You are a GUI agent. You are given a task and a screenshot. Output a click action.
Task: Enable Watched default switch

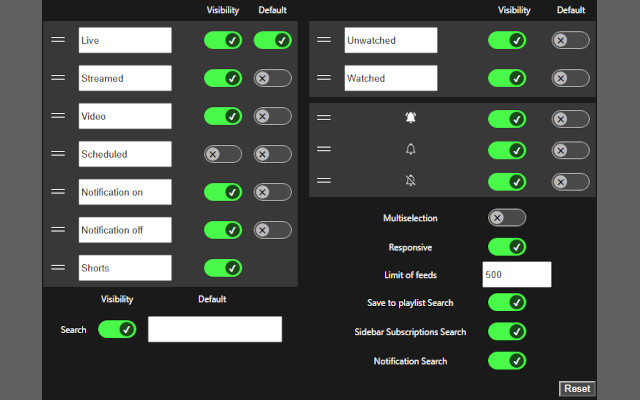point(571,78)
